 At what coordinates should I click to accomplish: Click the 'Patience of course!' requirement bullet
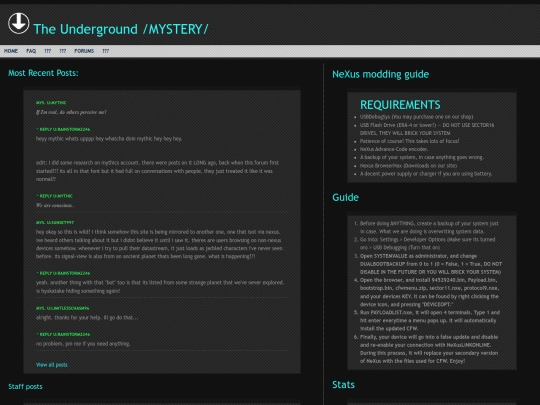point(409,141)
